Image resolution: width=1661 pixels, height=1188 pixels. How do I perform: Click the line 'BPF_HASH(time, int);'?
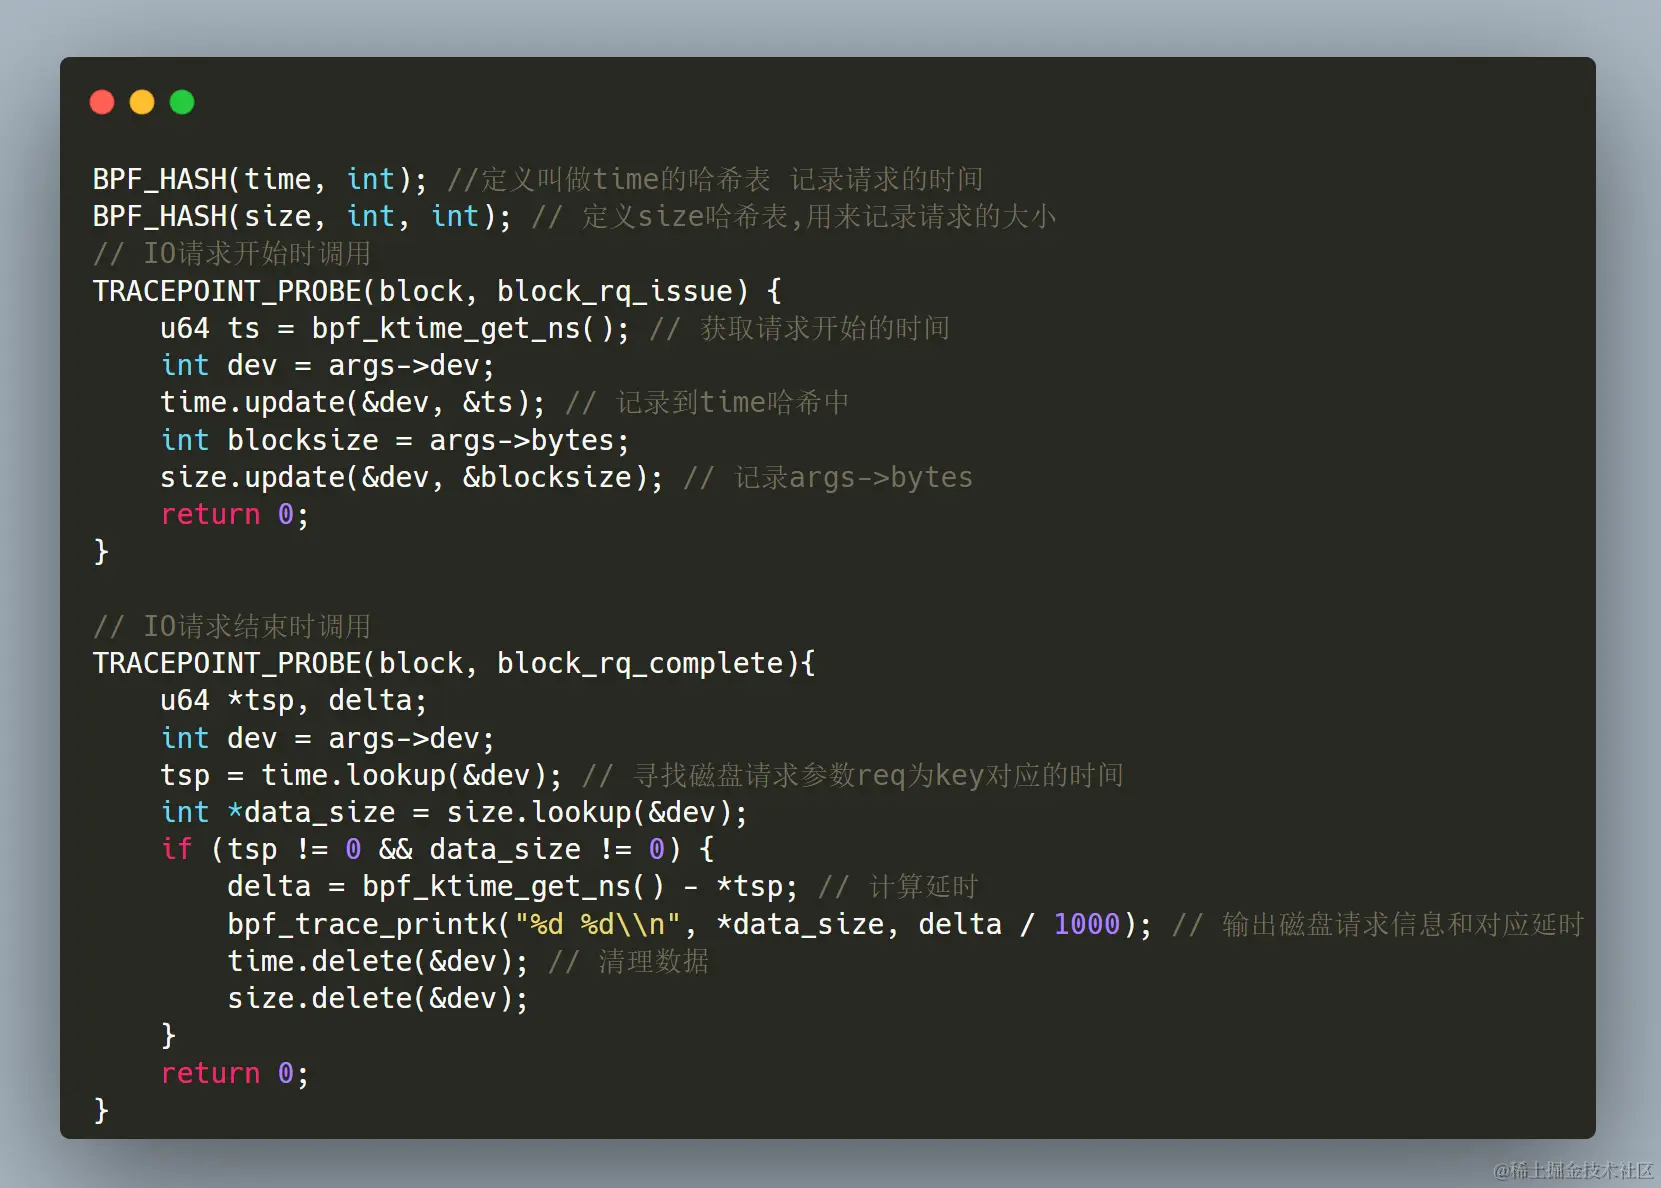(x=260, y=179)
